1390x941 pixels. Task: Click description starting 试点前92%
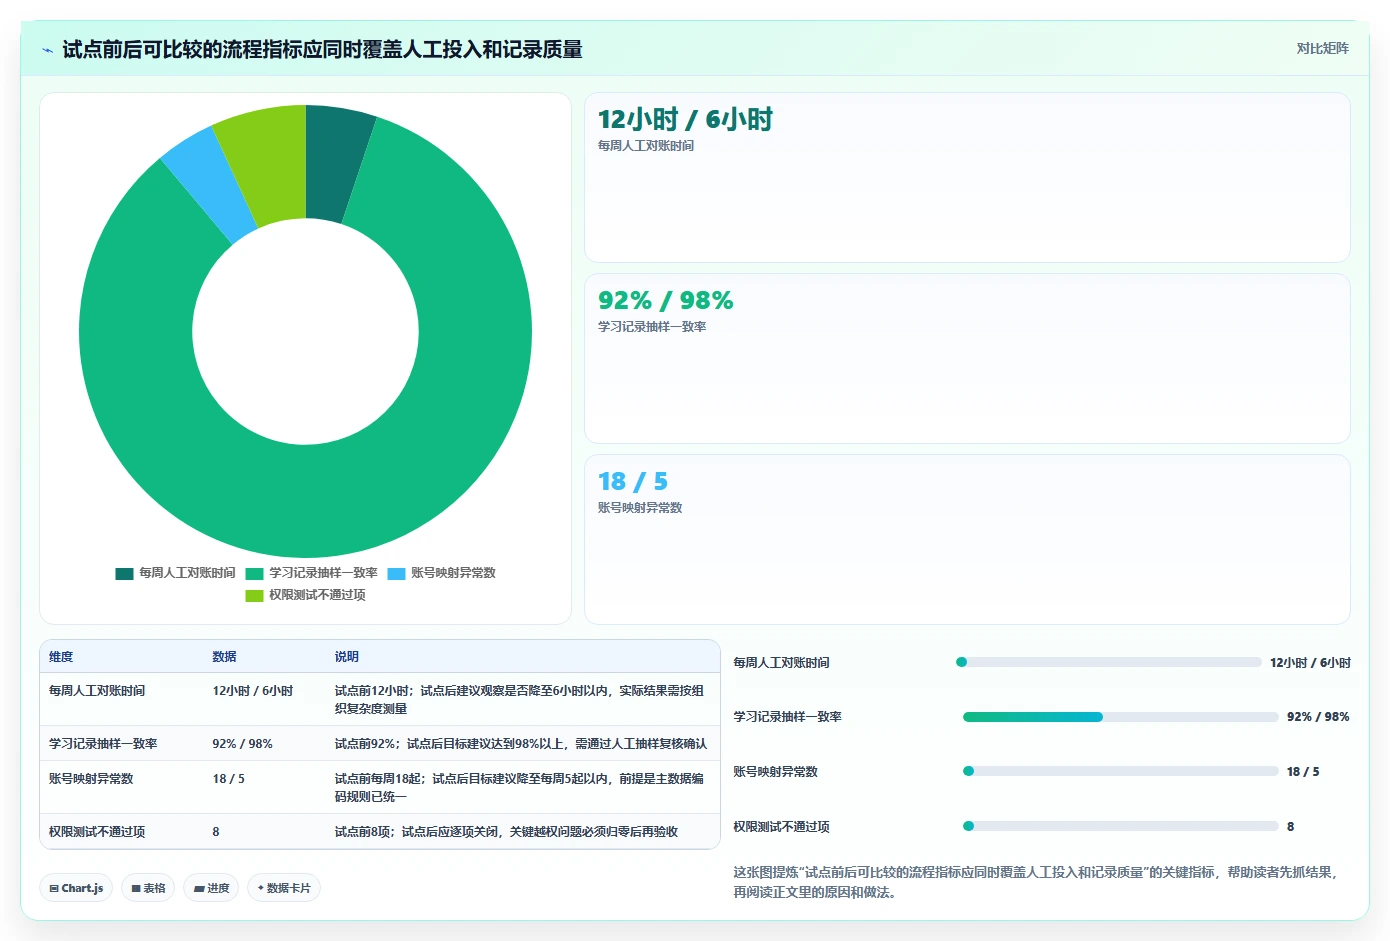coord(521,744)
